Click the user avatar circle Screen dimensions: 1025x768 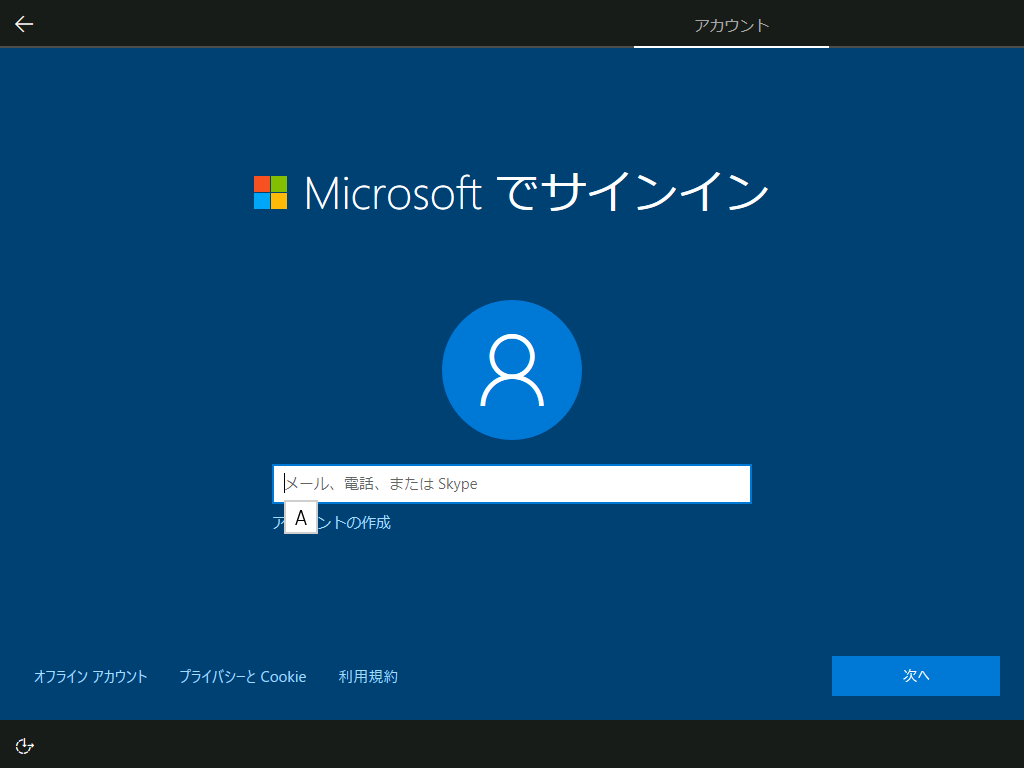512,370
